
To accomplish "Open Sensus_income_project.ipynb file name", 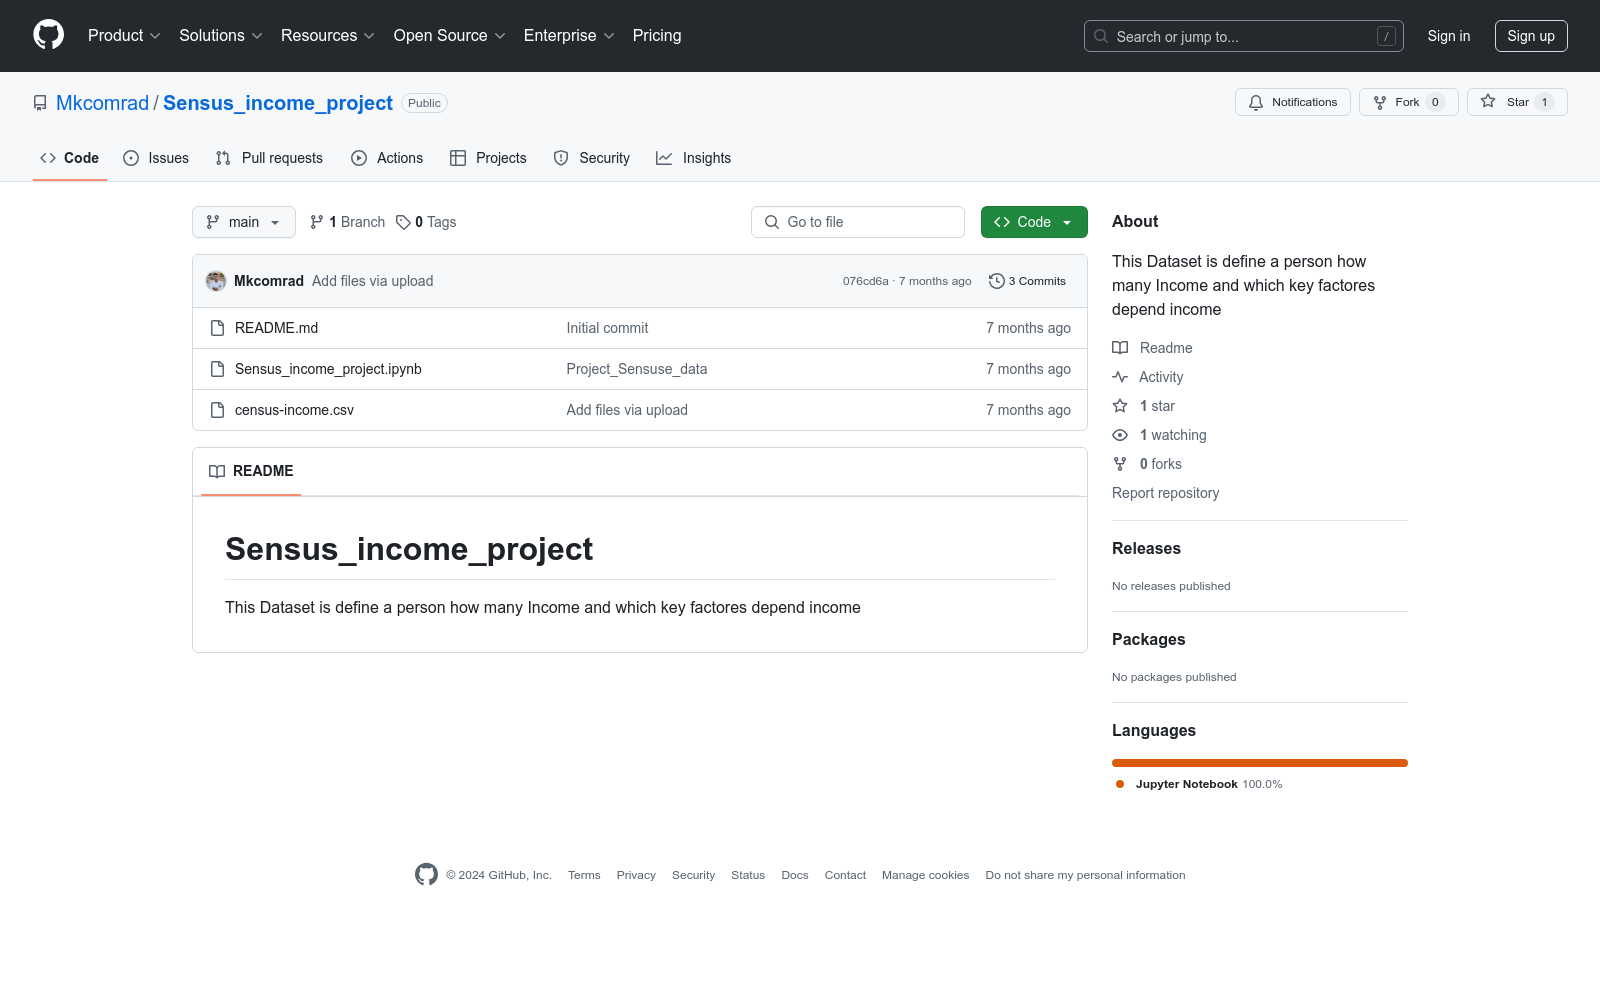I will point(328,369).
